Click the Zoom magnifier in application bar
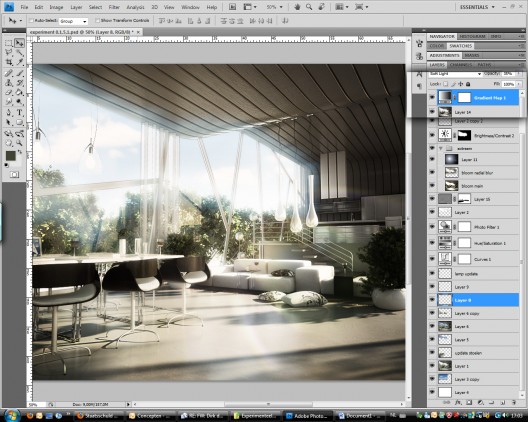528x422 pixels. (309, 7)
